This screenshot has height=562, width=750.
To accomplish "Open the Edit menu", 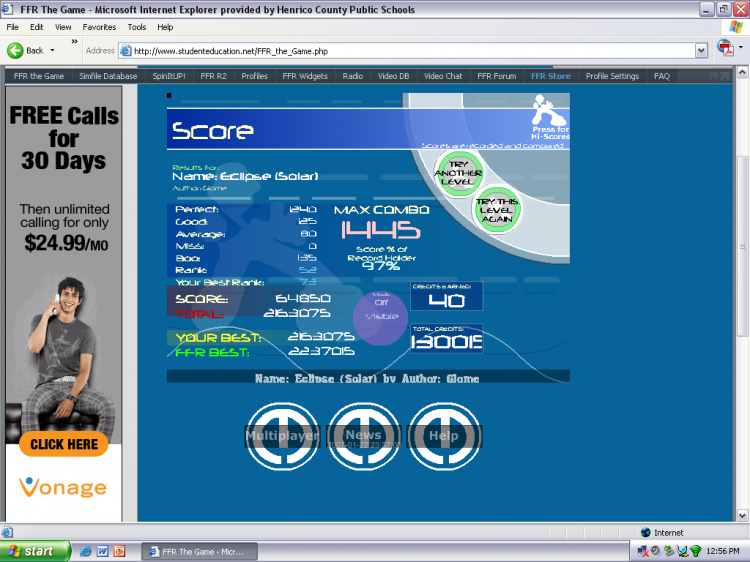I will (36, 27).
